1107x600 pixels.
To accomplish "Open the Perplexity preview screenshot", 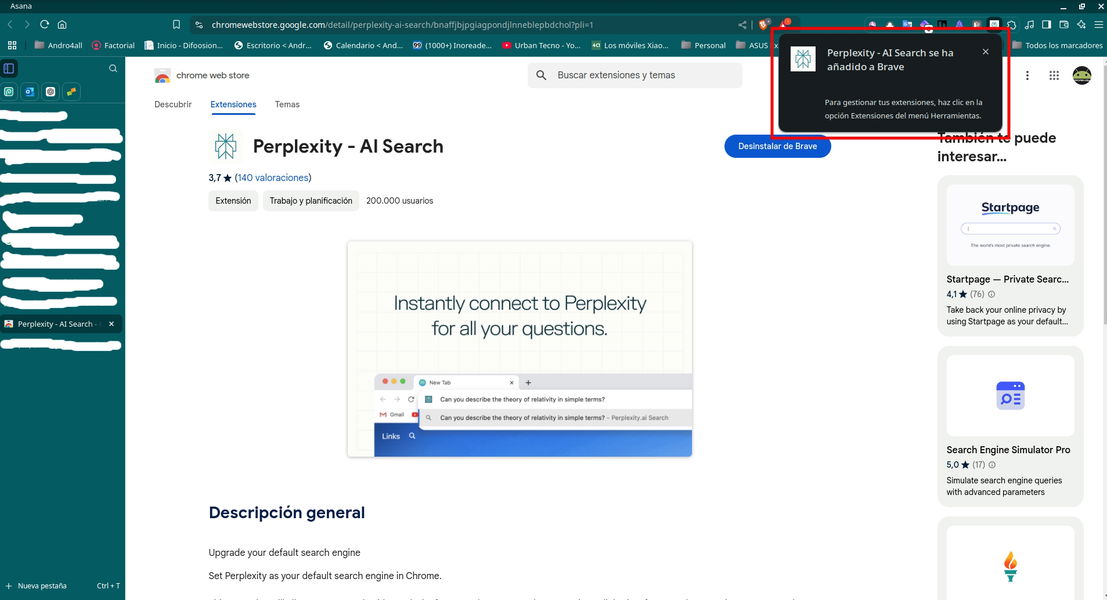I will point(520,349).
